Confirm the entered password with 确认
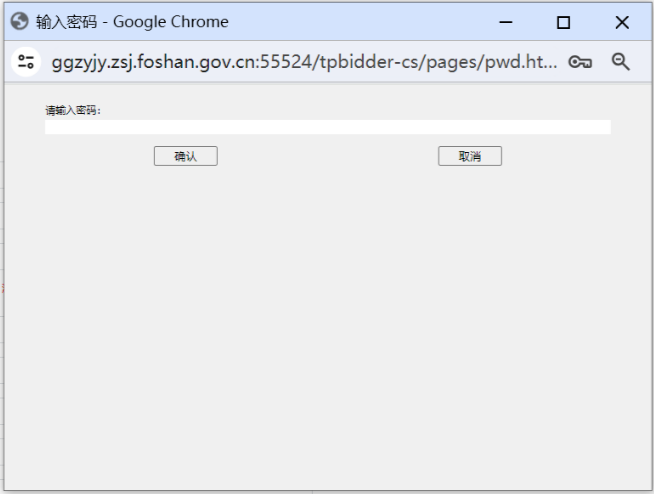 186,156
